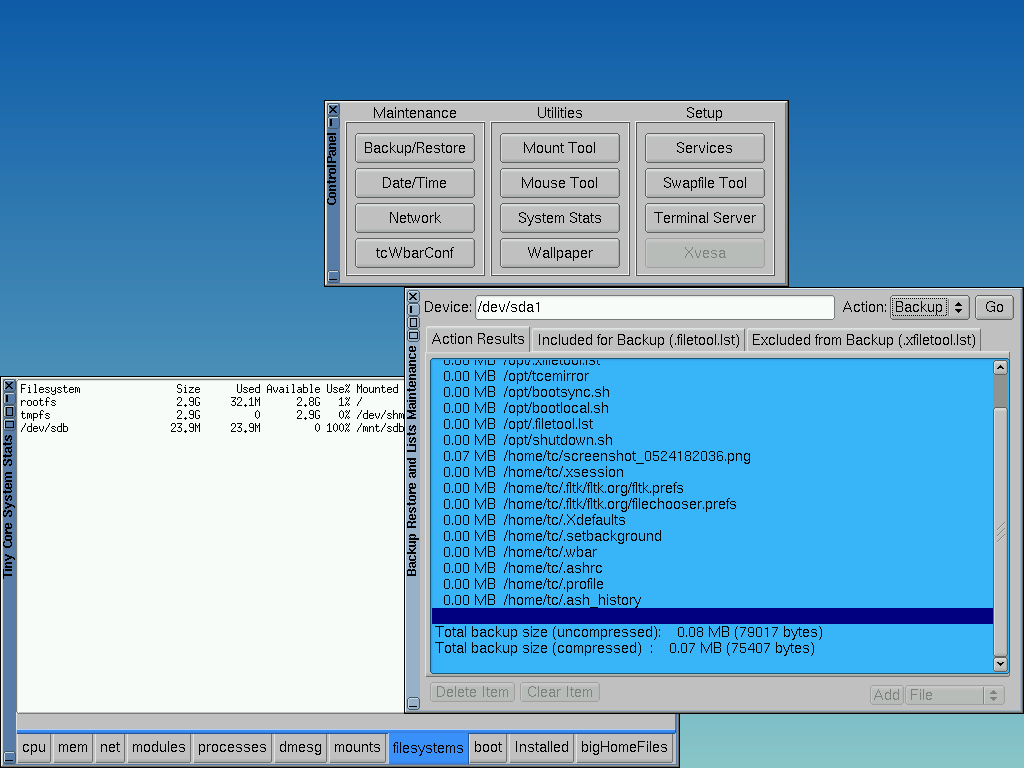Close the Backup Restore window via X icon
The image size is (1024, 768).
coord(413,296)
